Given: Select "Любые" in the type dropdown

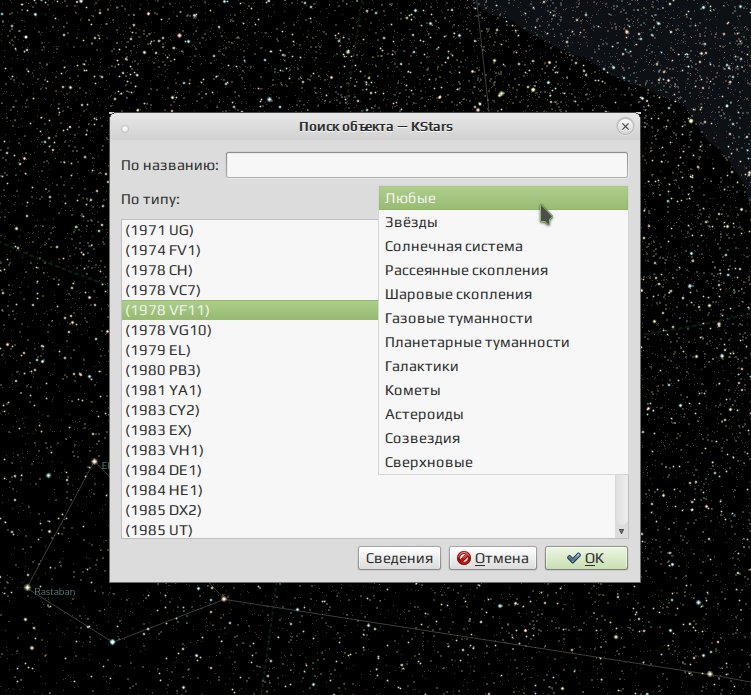Looking at the screenshot, I should click(x=503, y=198).
